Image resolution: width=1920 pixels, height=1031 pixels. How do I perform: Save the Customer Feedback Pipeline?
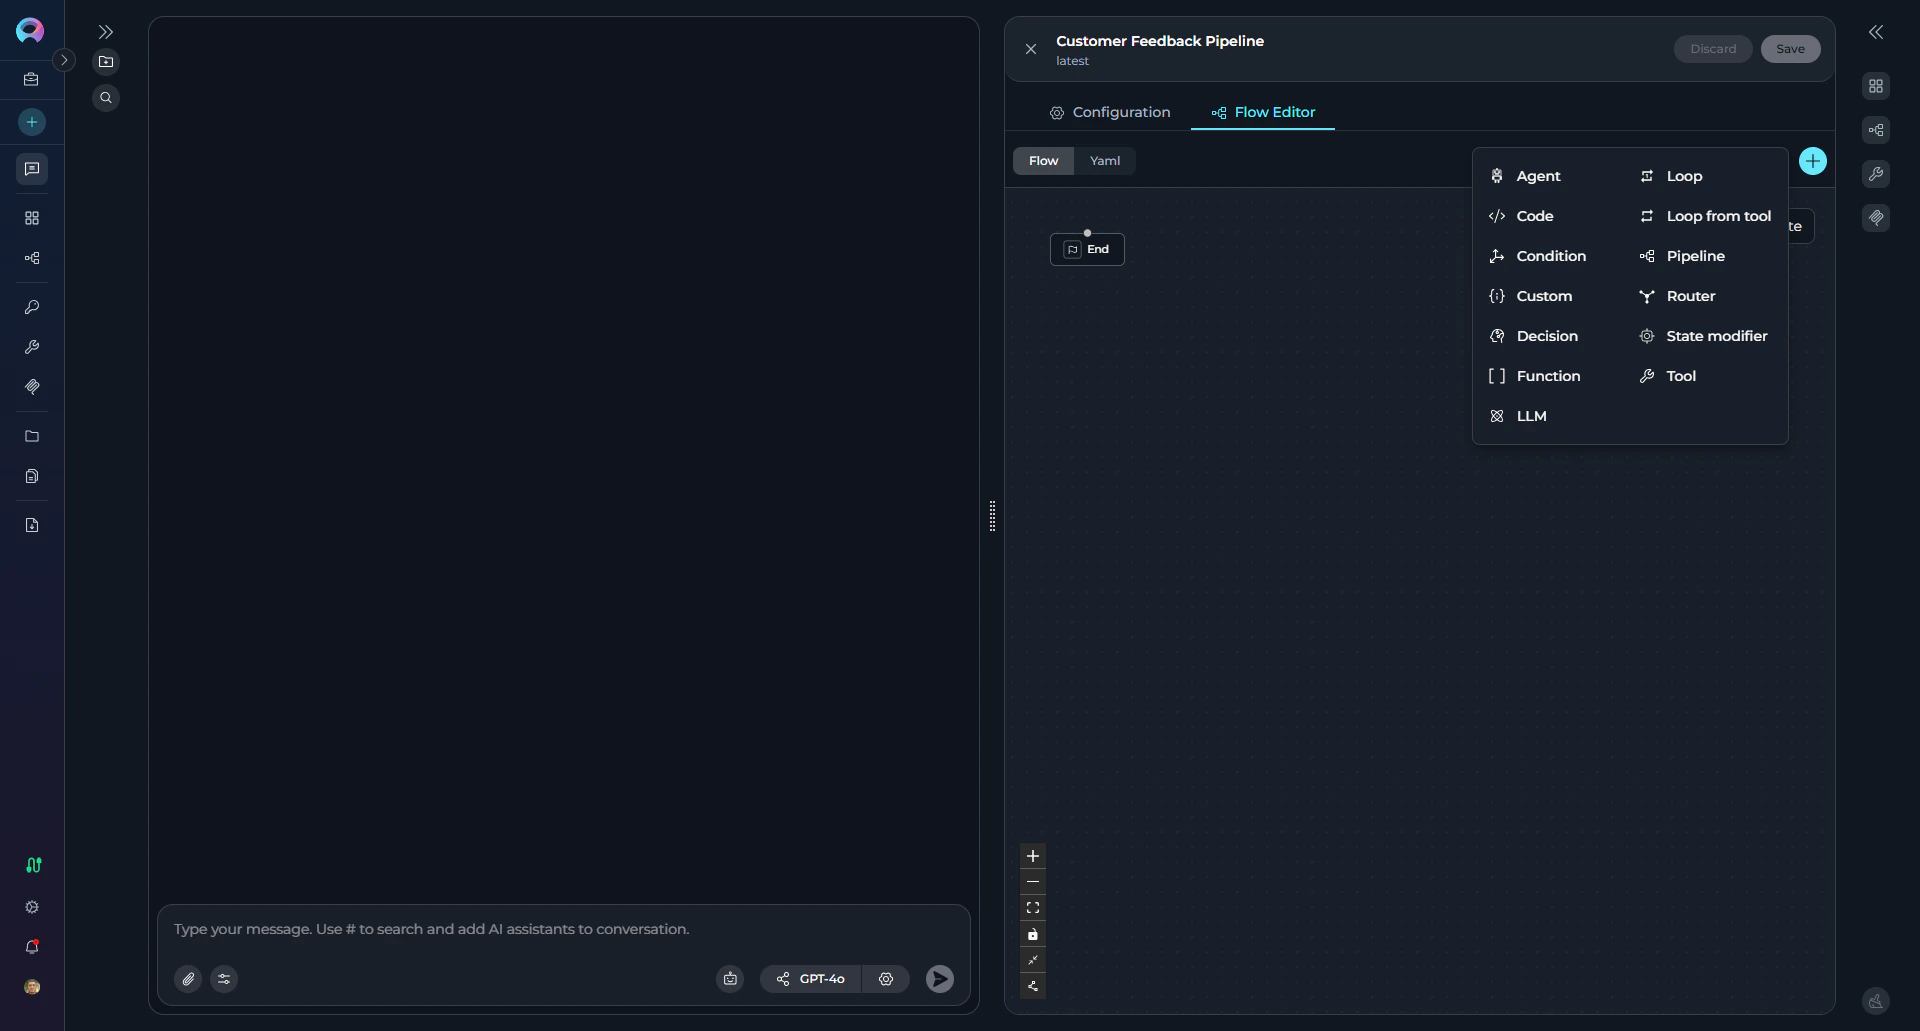(1789, 48)
